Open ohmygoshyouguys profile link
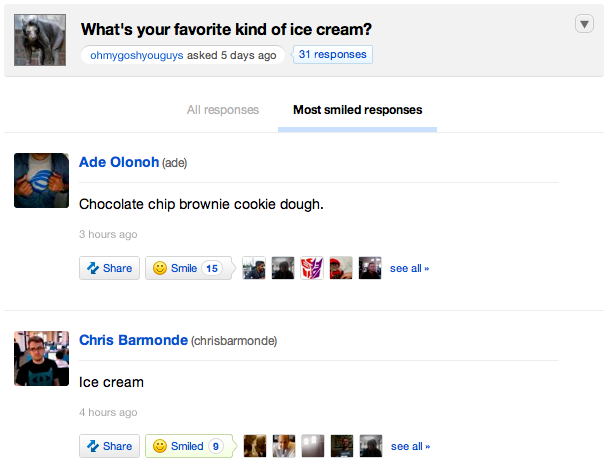The width and height of the screenshot is (611, 476). pos(137,55)
